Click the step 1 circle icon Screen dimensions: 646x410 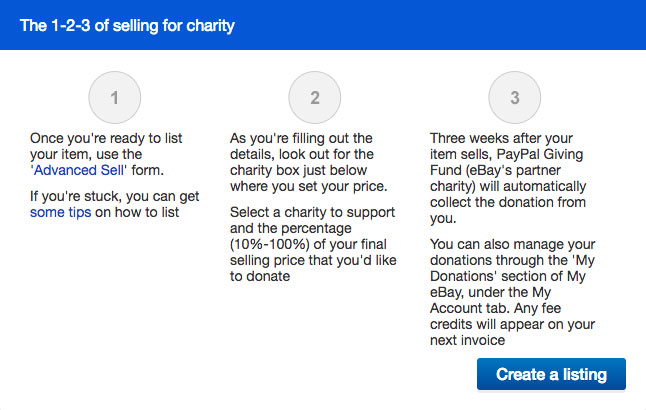115,98
